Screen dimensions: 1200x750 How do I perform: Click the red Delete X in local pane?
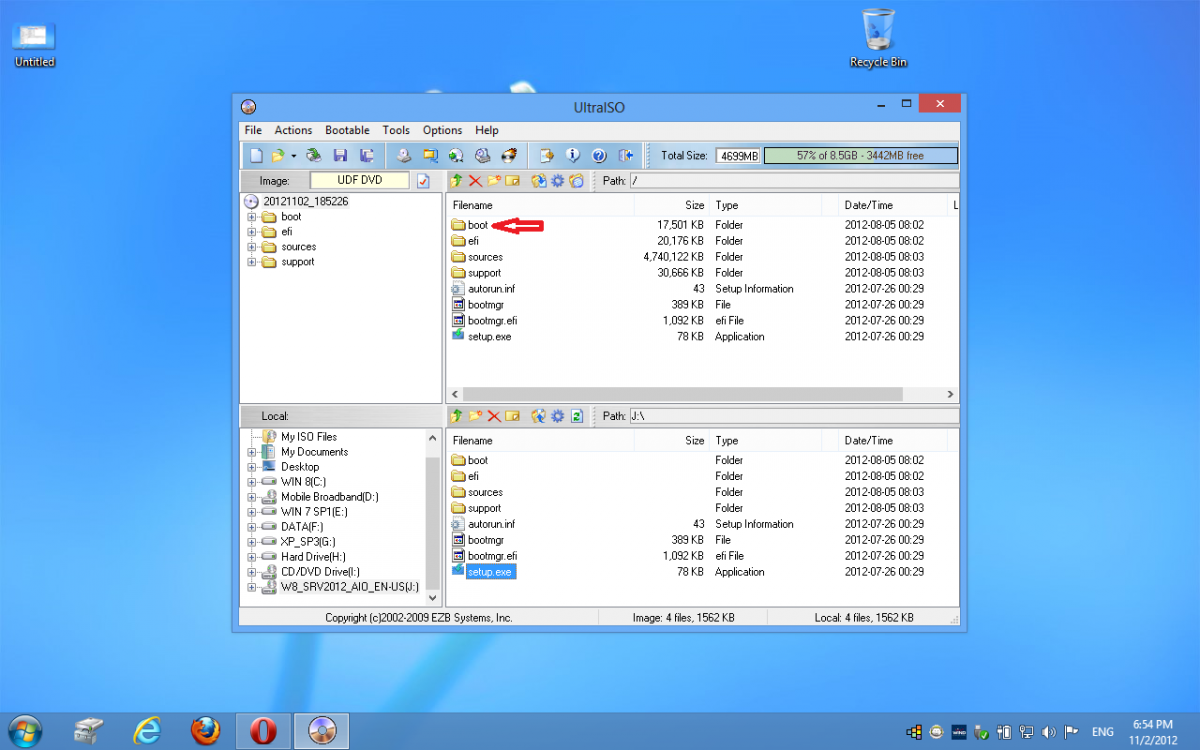(494, 416)
